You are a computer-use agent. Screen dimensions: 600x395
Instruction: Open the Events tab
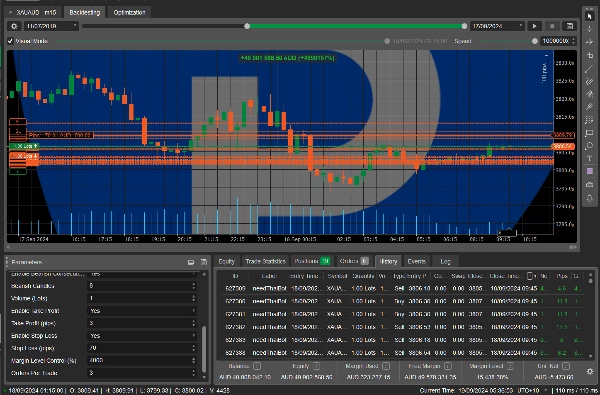coord(416,261)
